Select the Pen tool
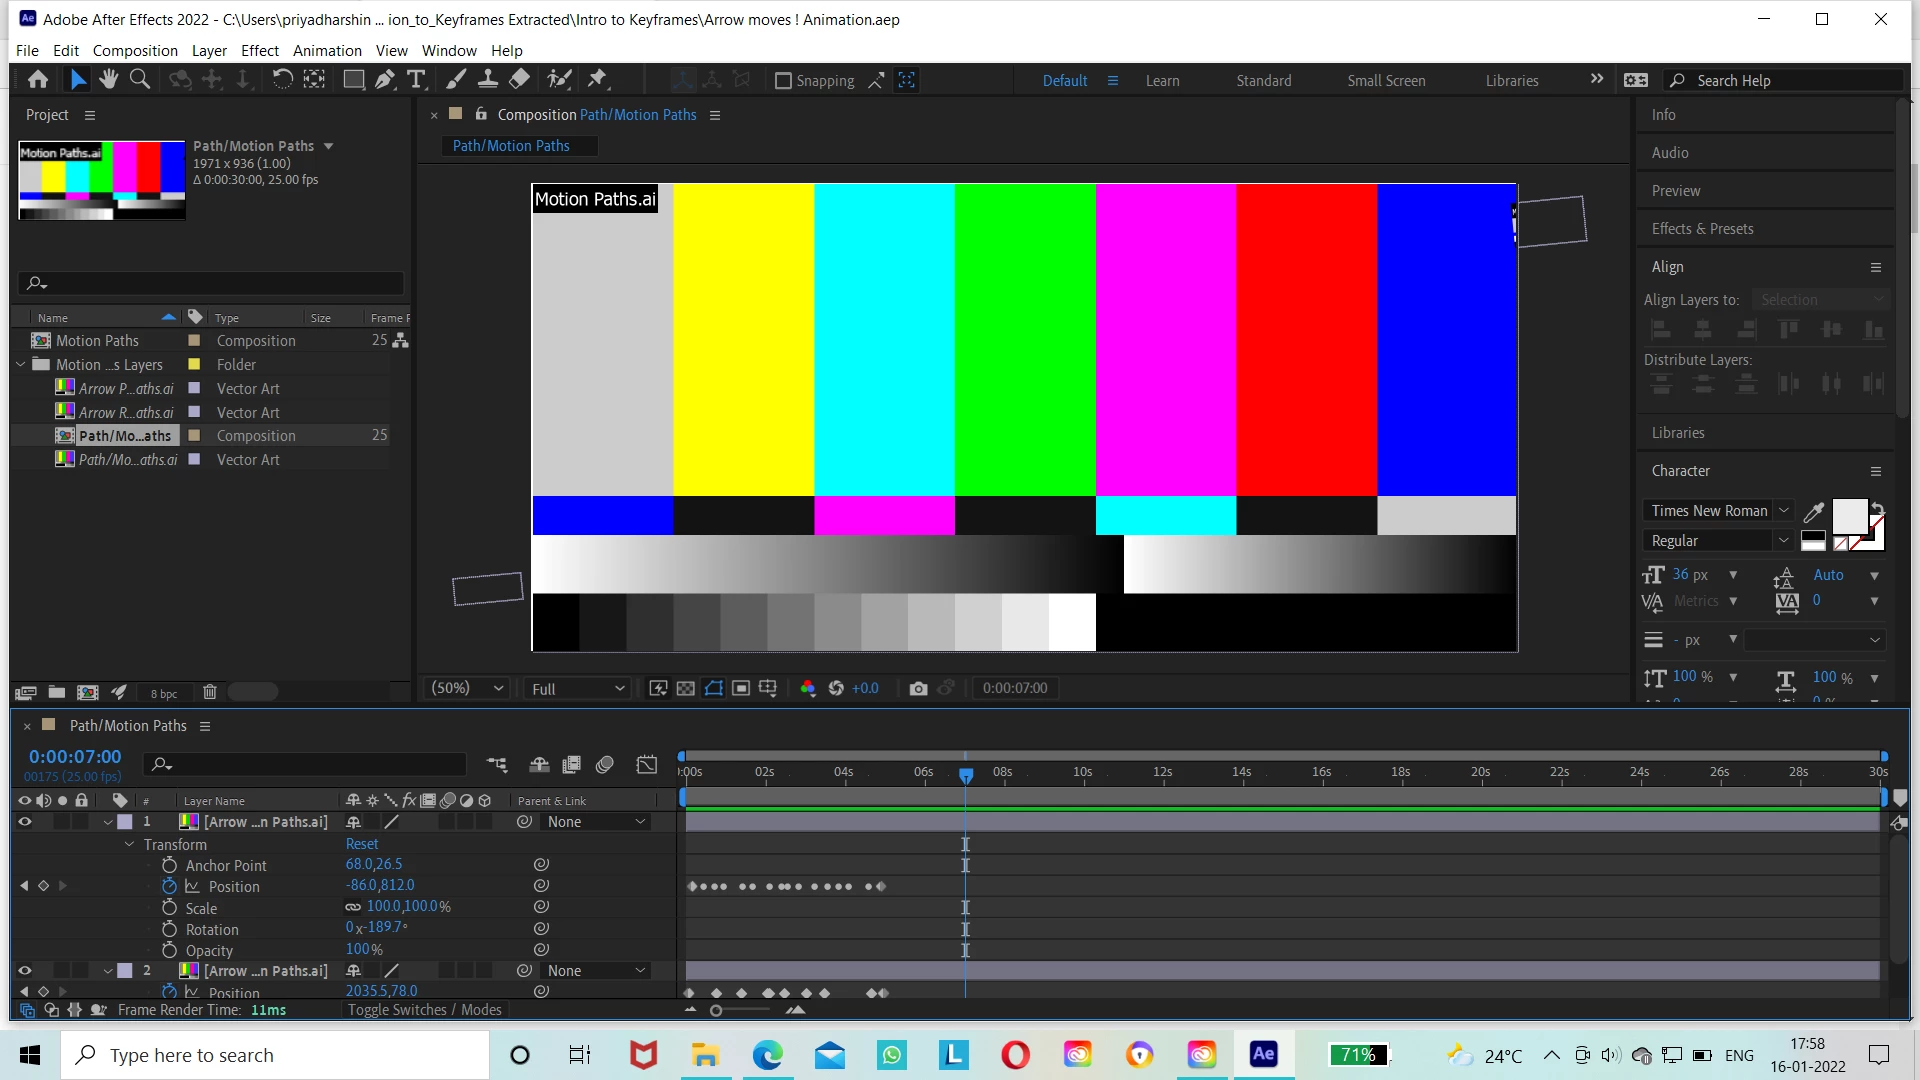Screen dimensions: 1920x1080 tap(385, 80)
